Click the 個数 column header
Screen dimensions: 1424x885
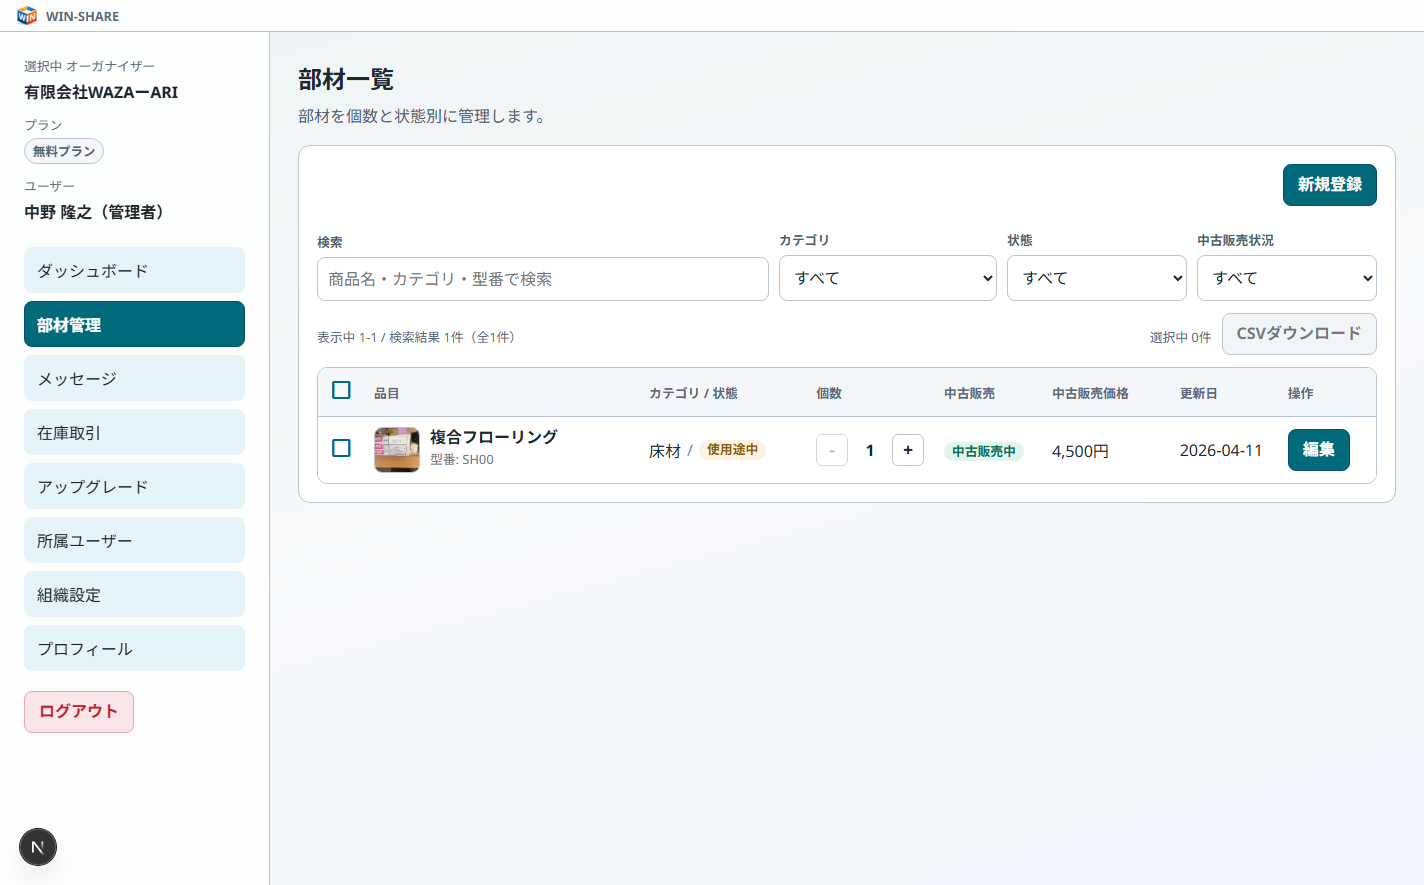point(829,394)
